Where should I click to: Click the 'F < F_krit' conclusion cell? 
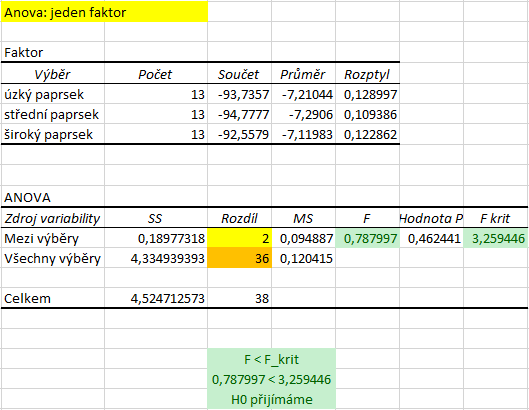coord(272,359)
